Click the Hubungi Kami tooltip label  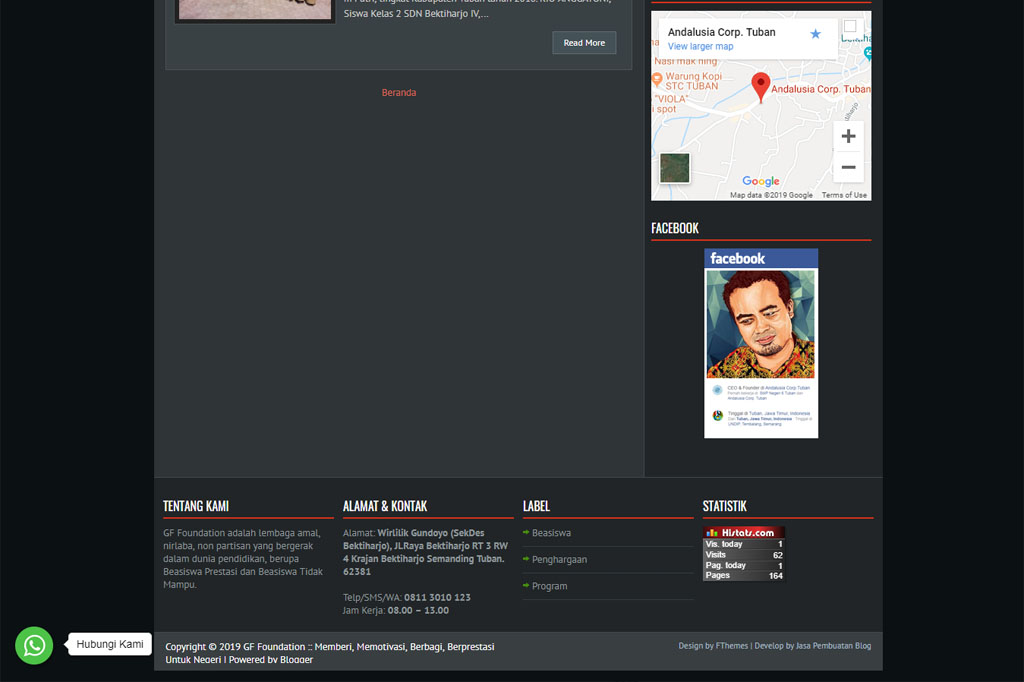pyautogui.click(x=110, y=644)
